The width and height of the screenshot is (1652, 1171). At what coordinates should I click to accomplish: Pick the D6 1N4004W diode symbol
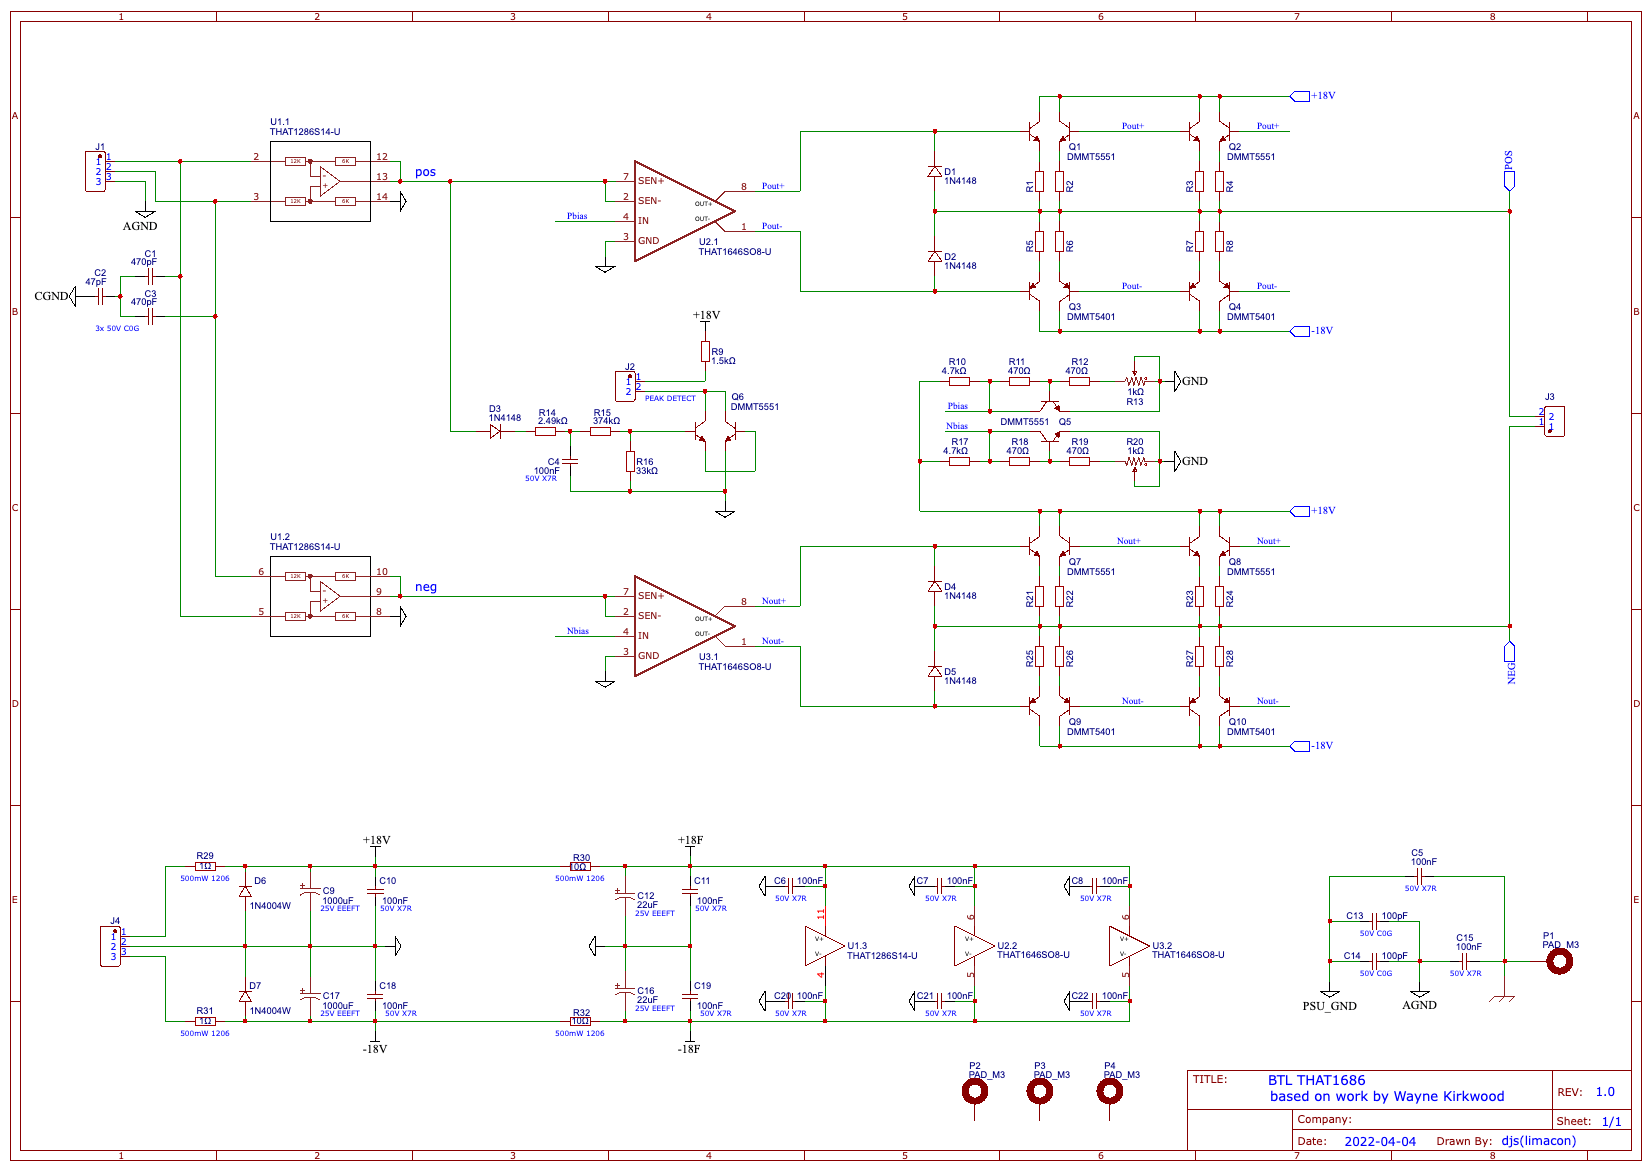(x=245, y=891)
